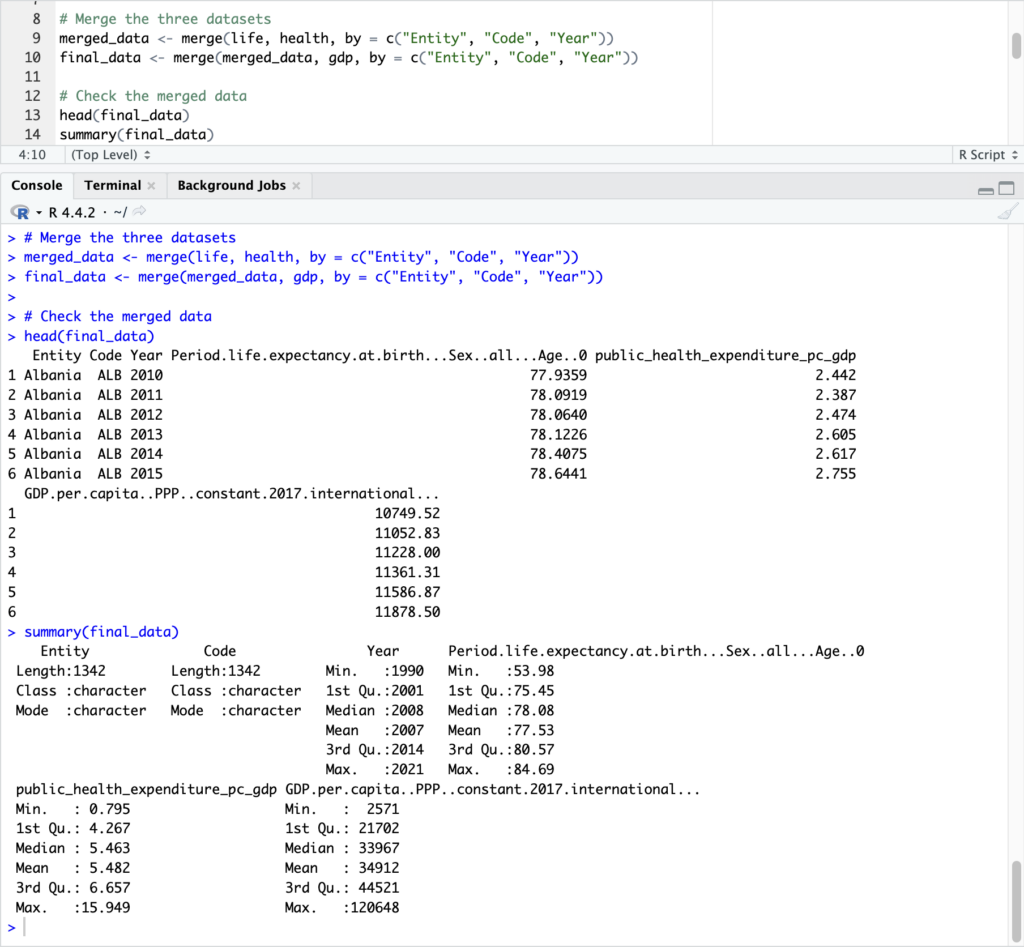This screenshot has width=1024, height=947.
Task: Switch to the Background Jobs tab
Action: [231, 185]
